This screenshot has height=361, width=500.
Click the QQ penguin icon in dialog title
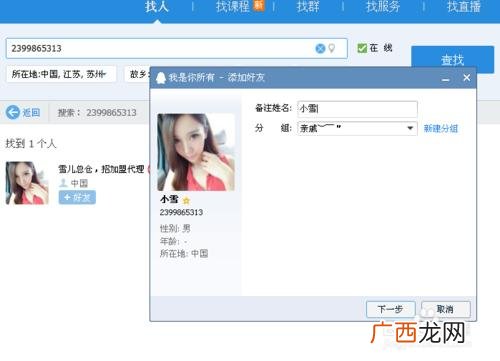pyautogui.click(x=161, y=78)
